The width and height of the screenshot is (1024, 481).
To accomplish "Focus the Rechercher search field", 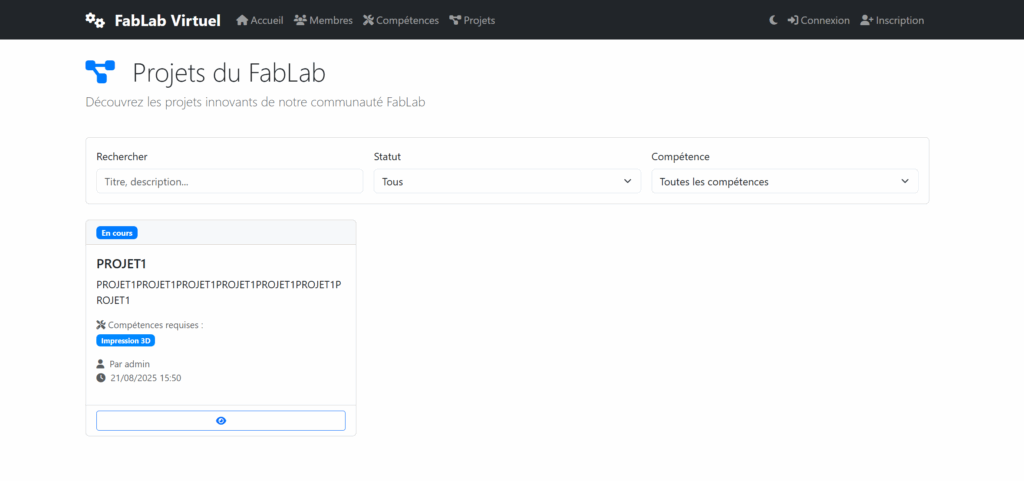I will 229,181.
